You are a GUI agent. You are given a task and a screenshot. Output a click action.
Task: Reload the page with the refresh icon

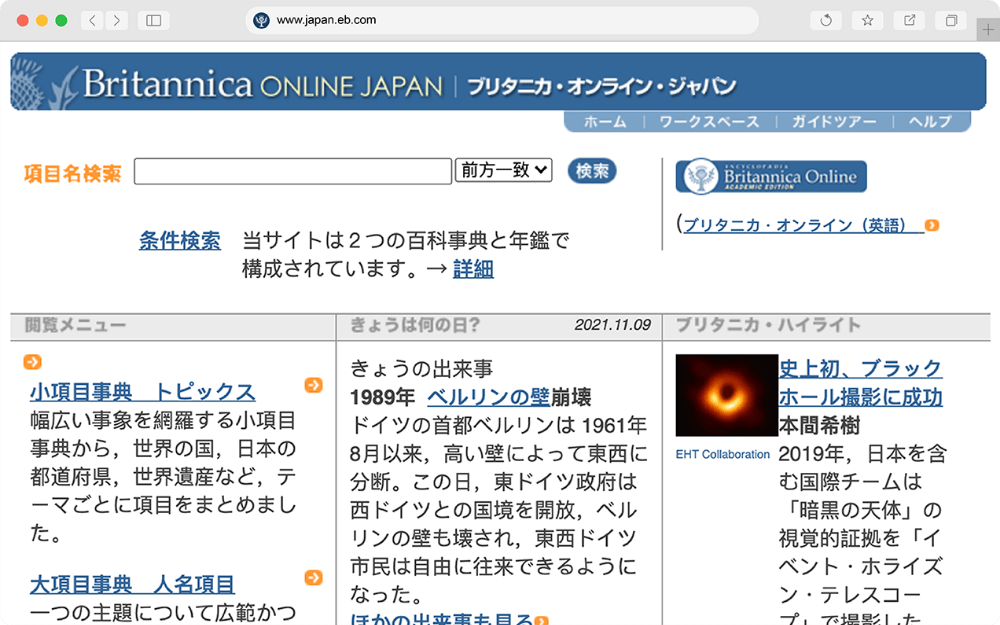tap(826, 20)
